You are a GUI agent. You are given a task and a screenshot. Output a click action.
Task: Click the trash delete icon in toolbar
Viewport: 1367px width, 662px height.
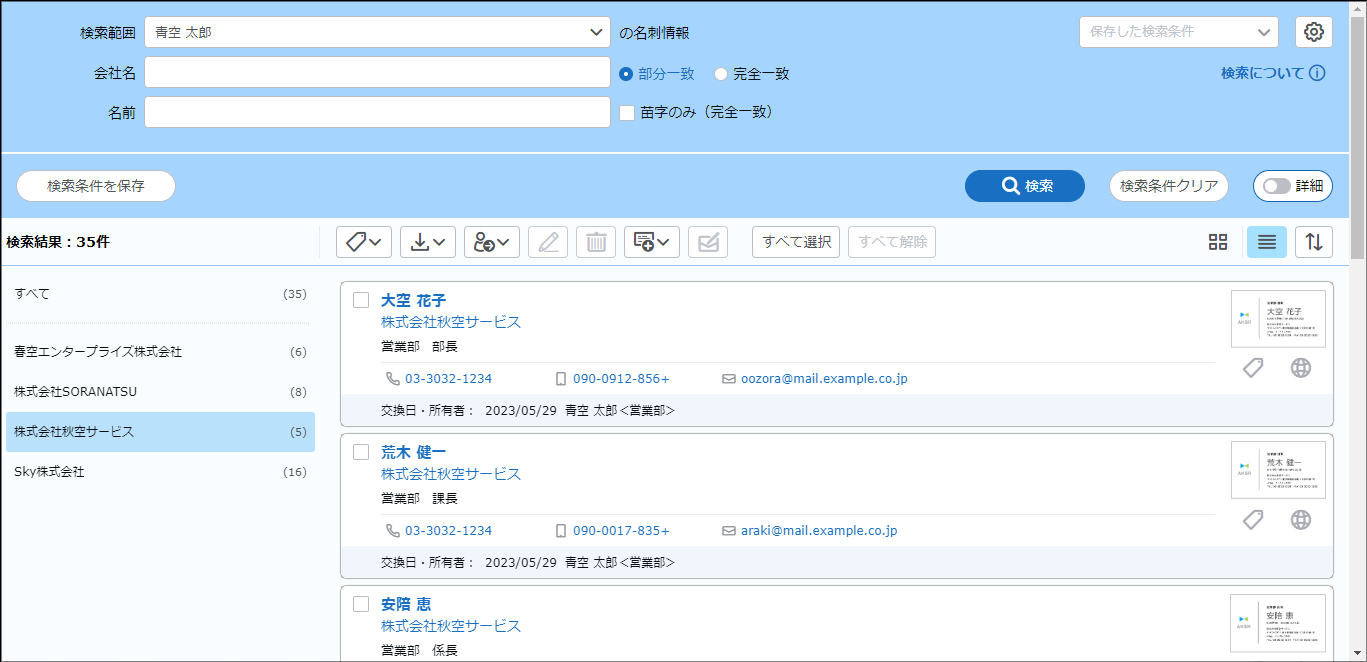pos(596,242)
